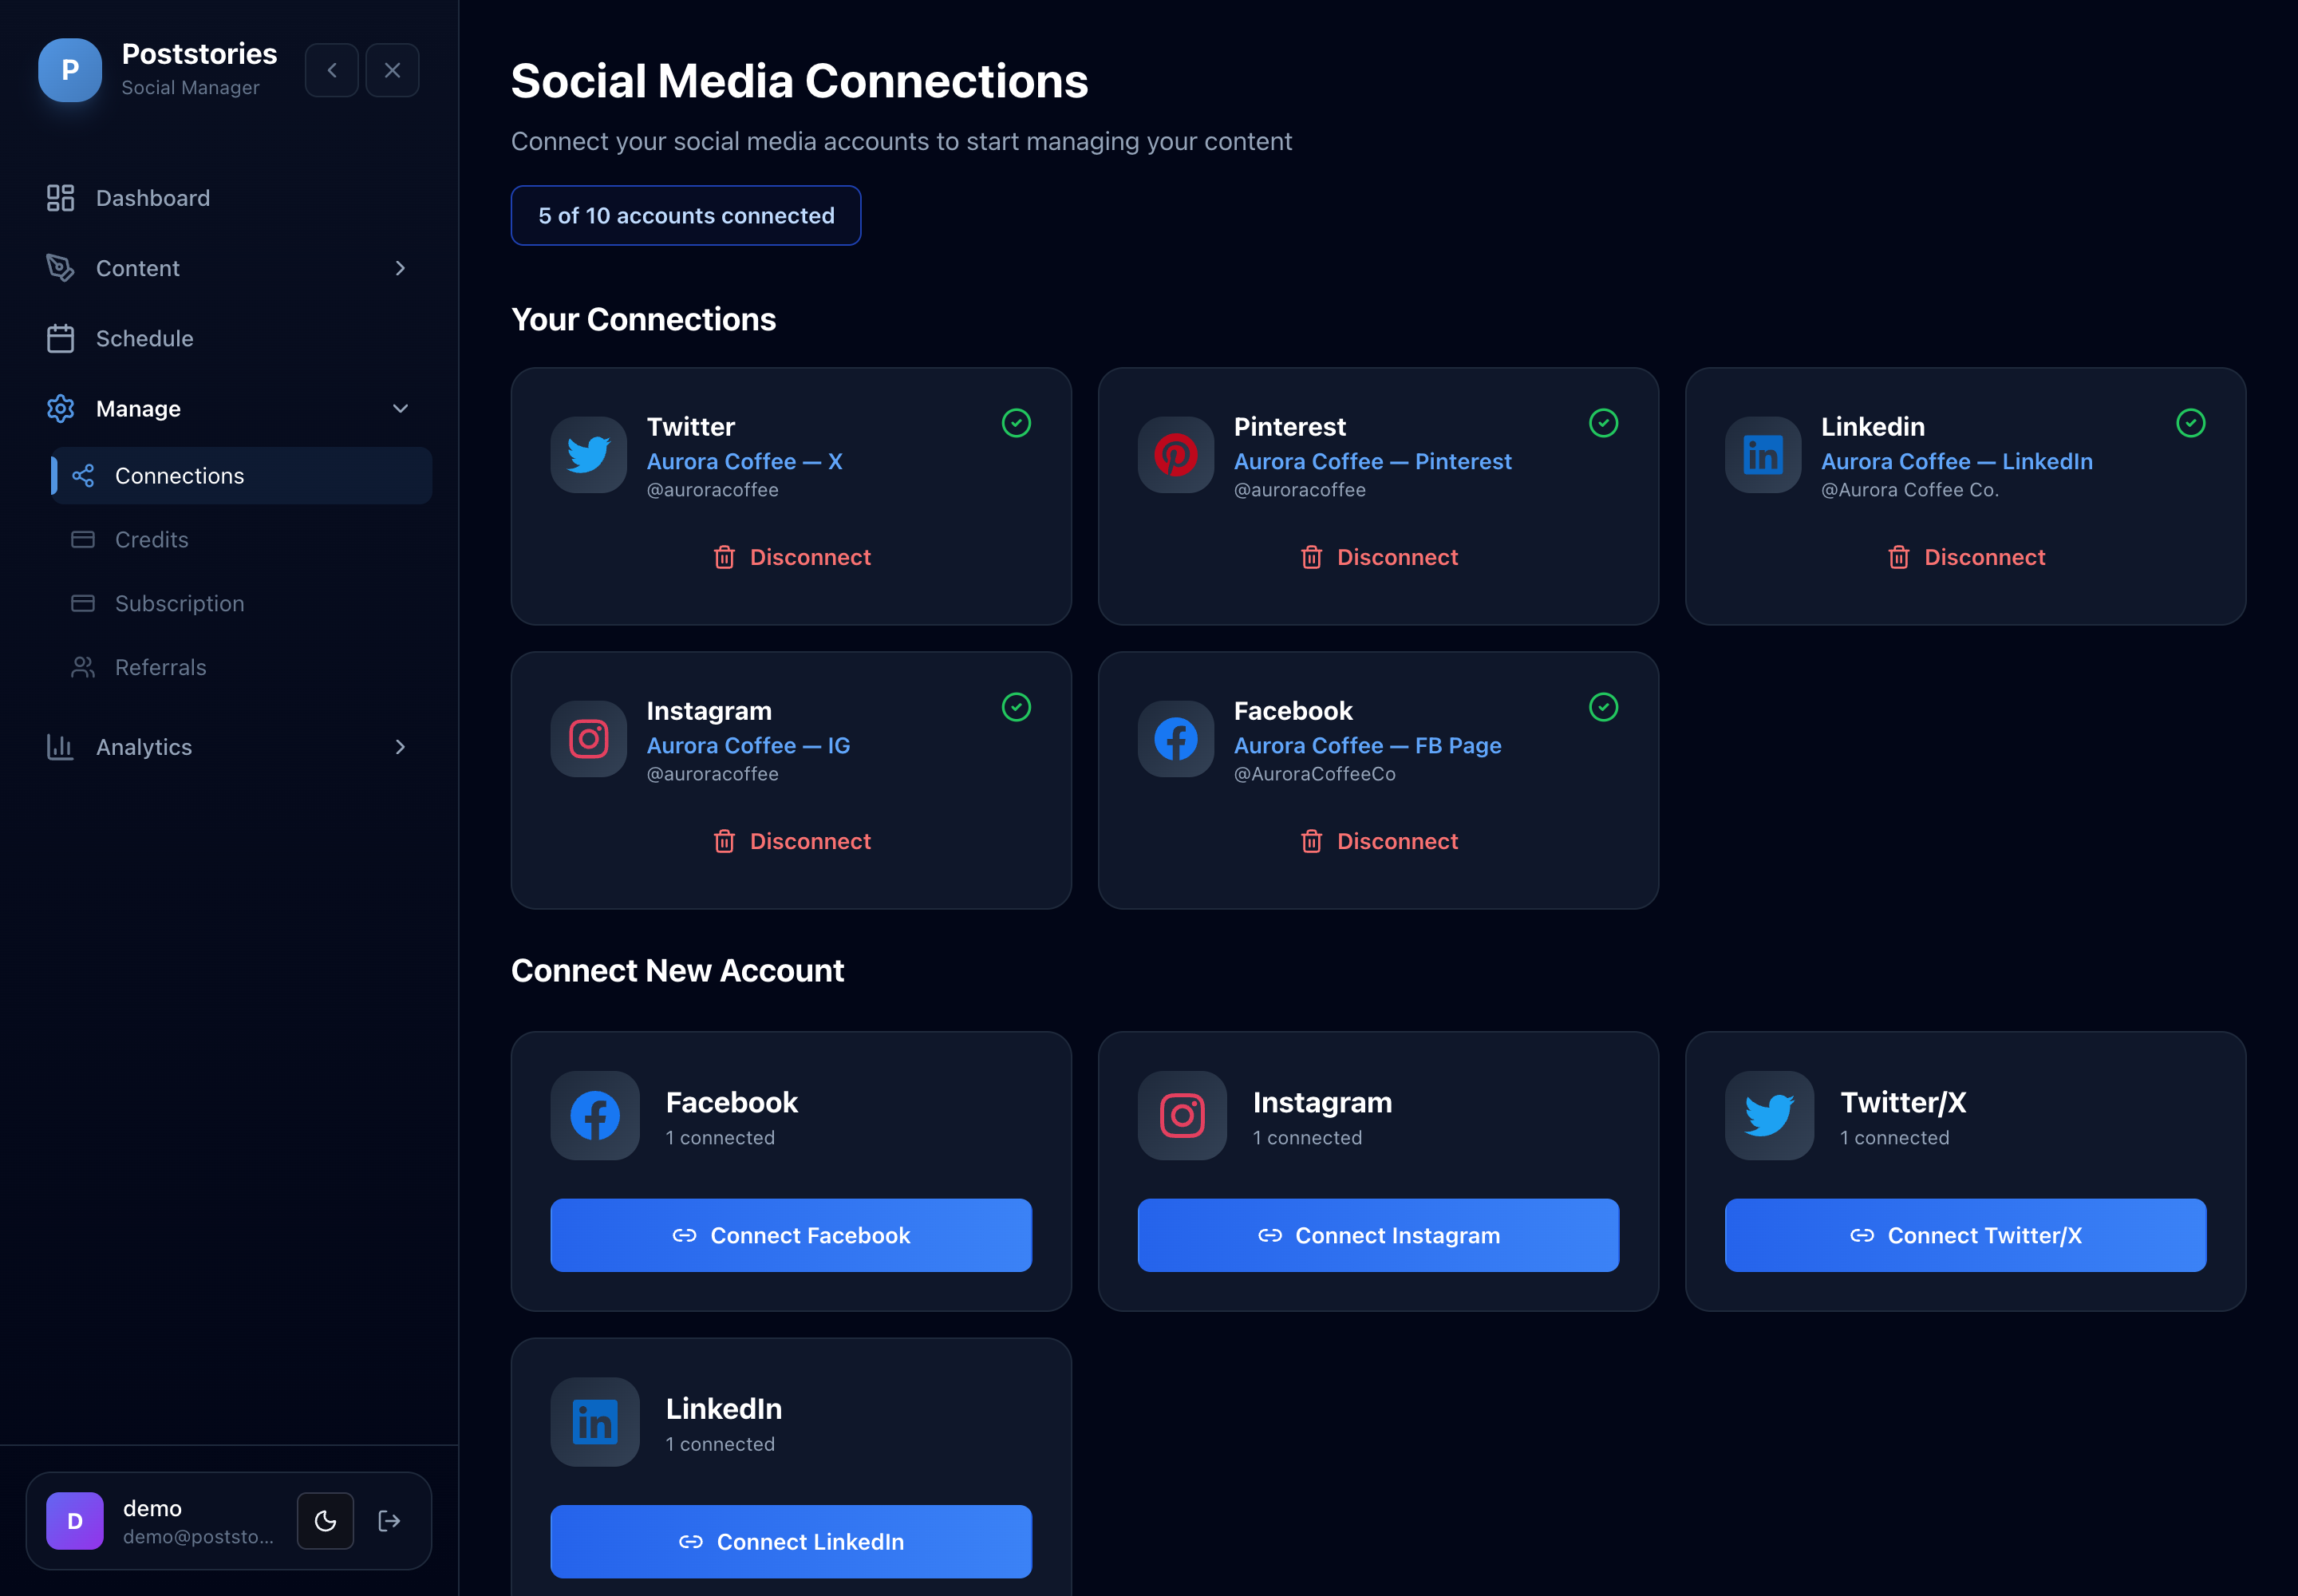Open Subscription submenu item
The image size is (2298, 1596).
241,604
